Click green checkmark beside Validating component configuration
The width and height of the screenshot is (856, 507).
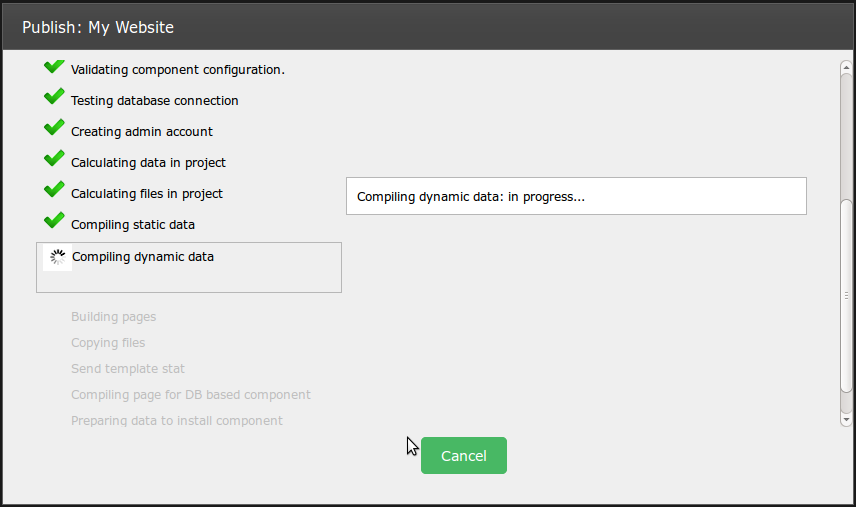pos(54,67)
